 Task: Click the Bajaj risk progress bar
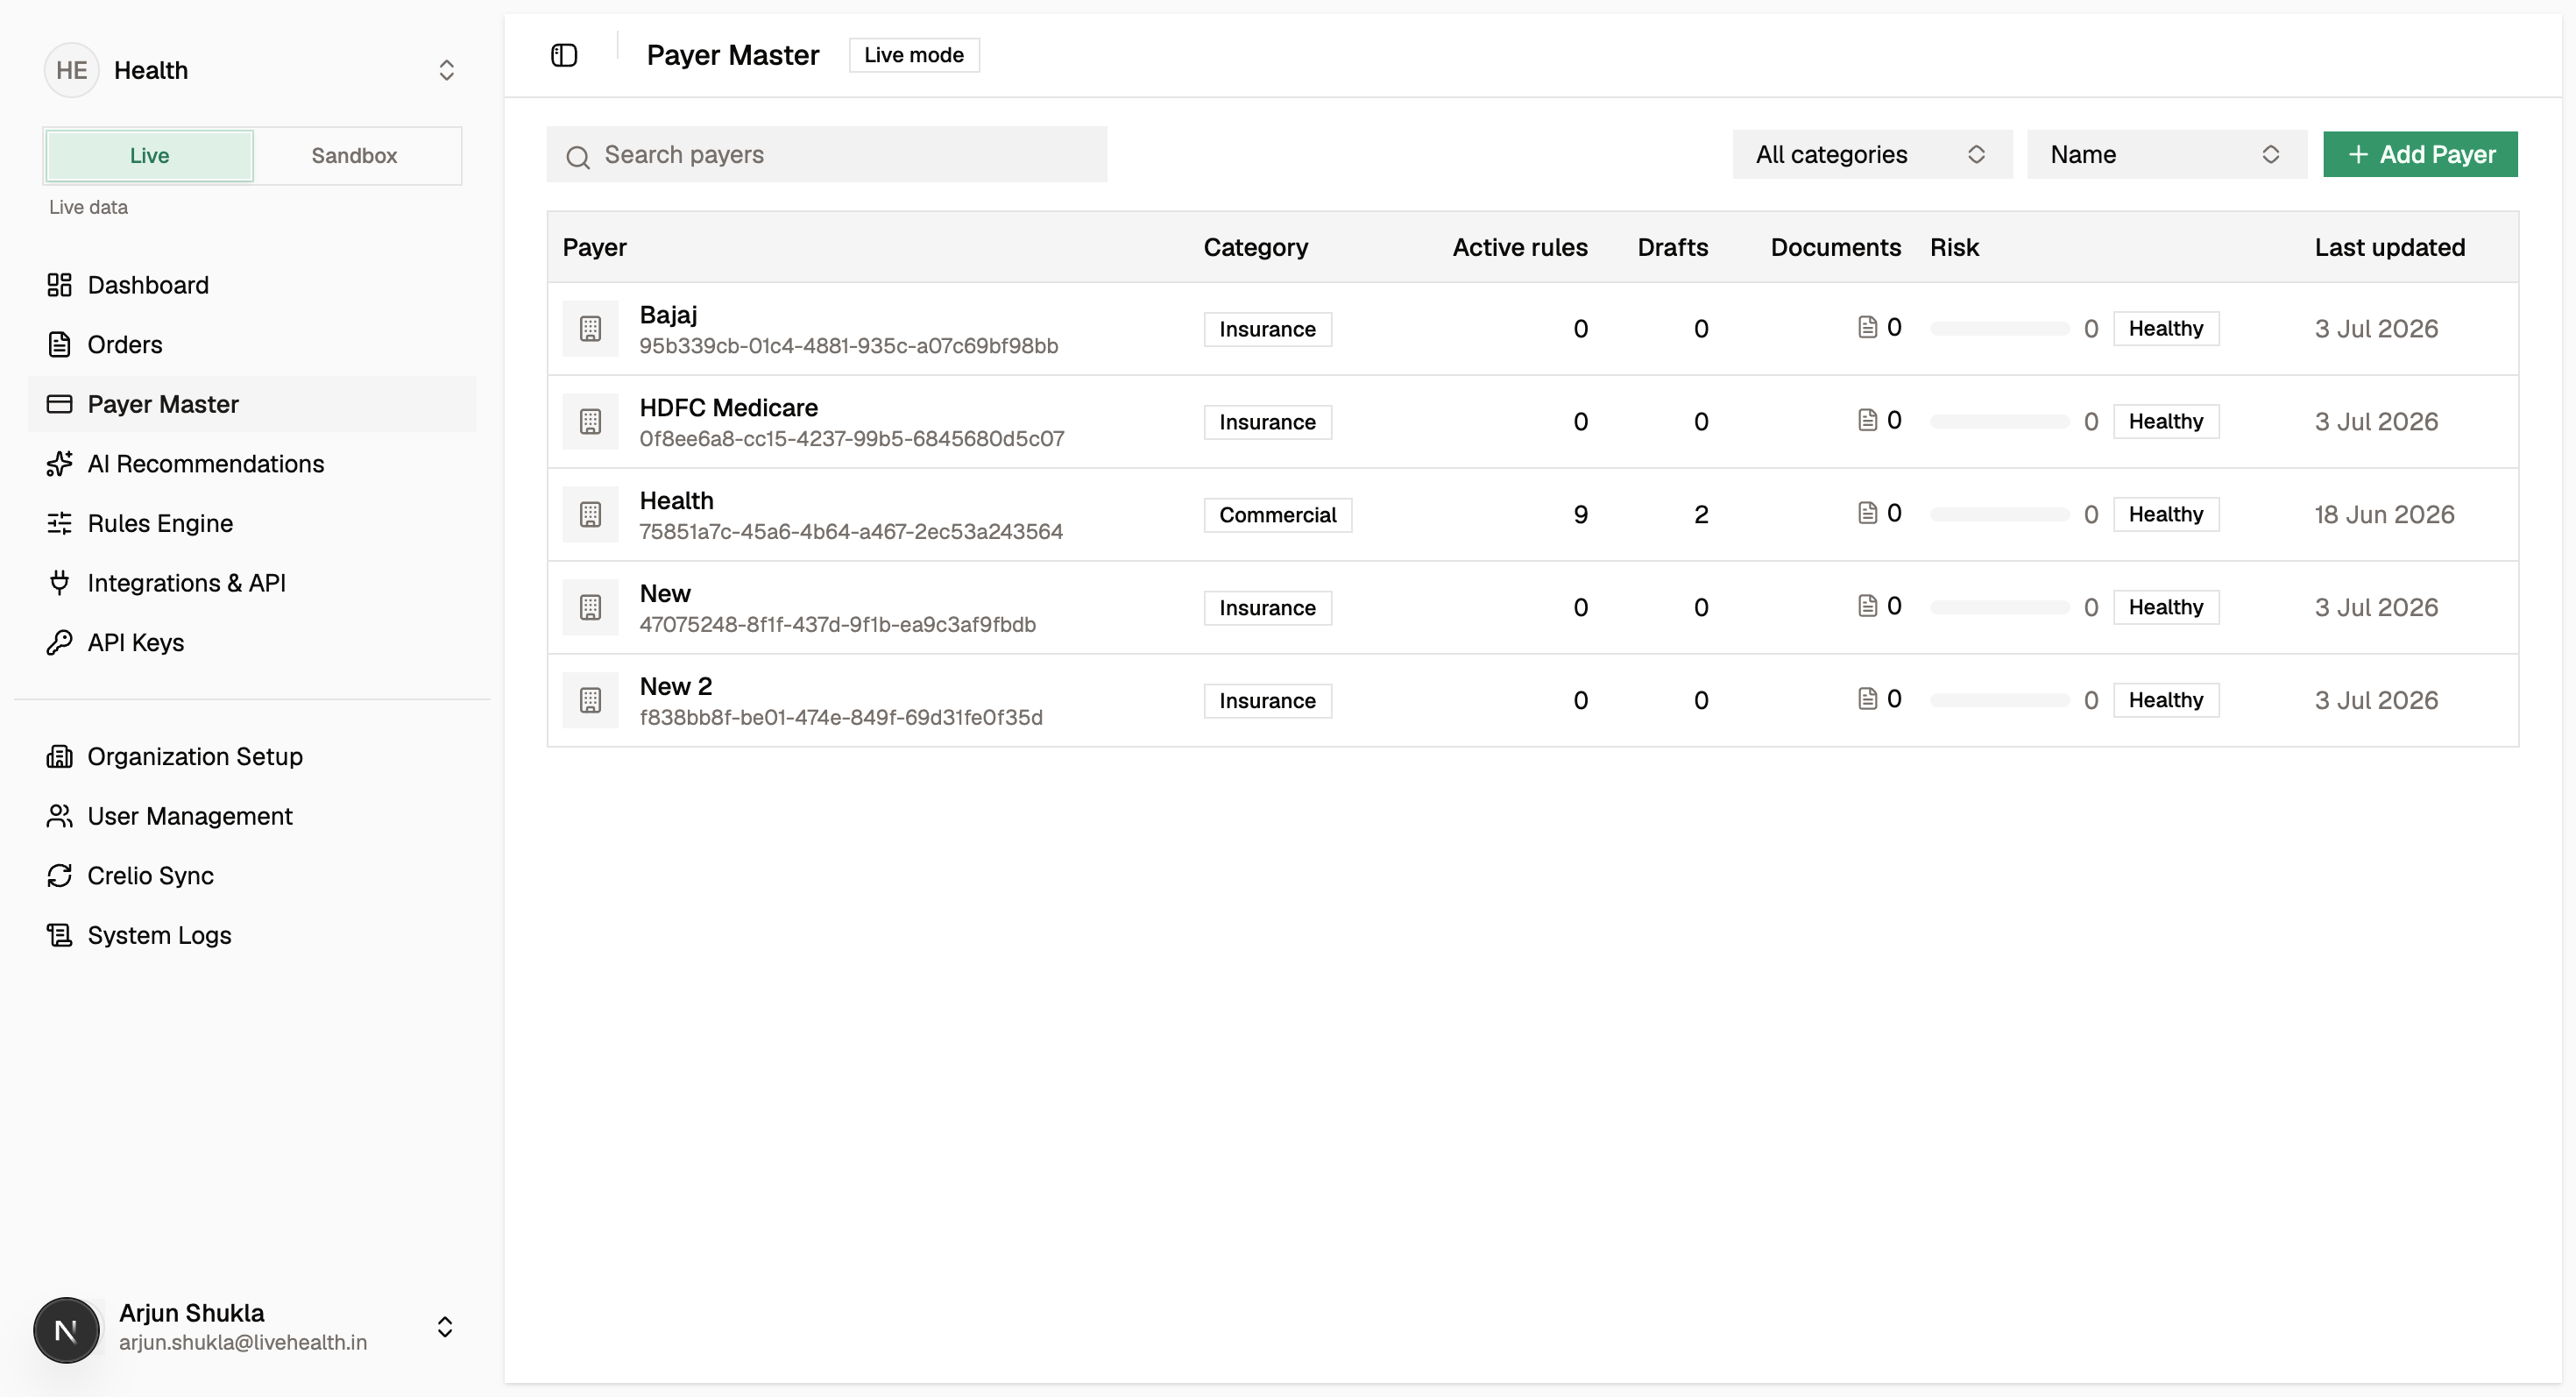(x=1999, y=328)
